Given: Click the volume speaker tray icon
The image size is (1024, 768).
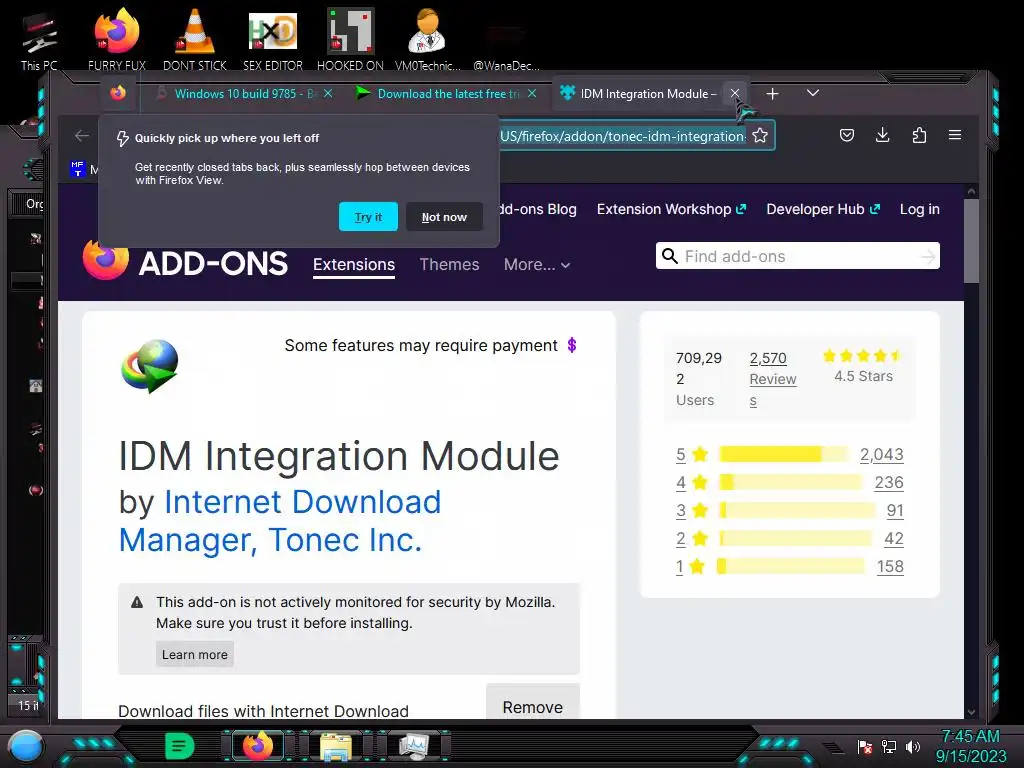Looking at the screenshot, I should coord(913,746).
